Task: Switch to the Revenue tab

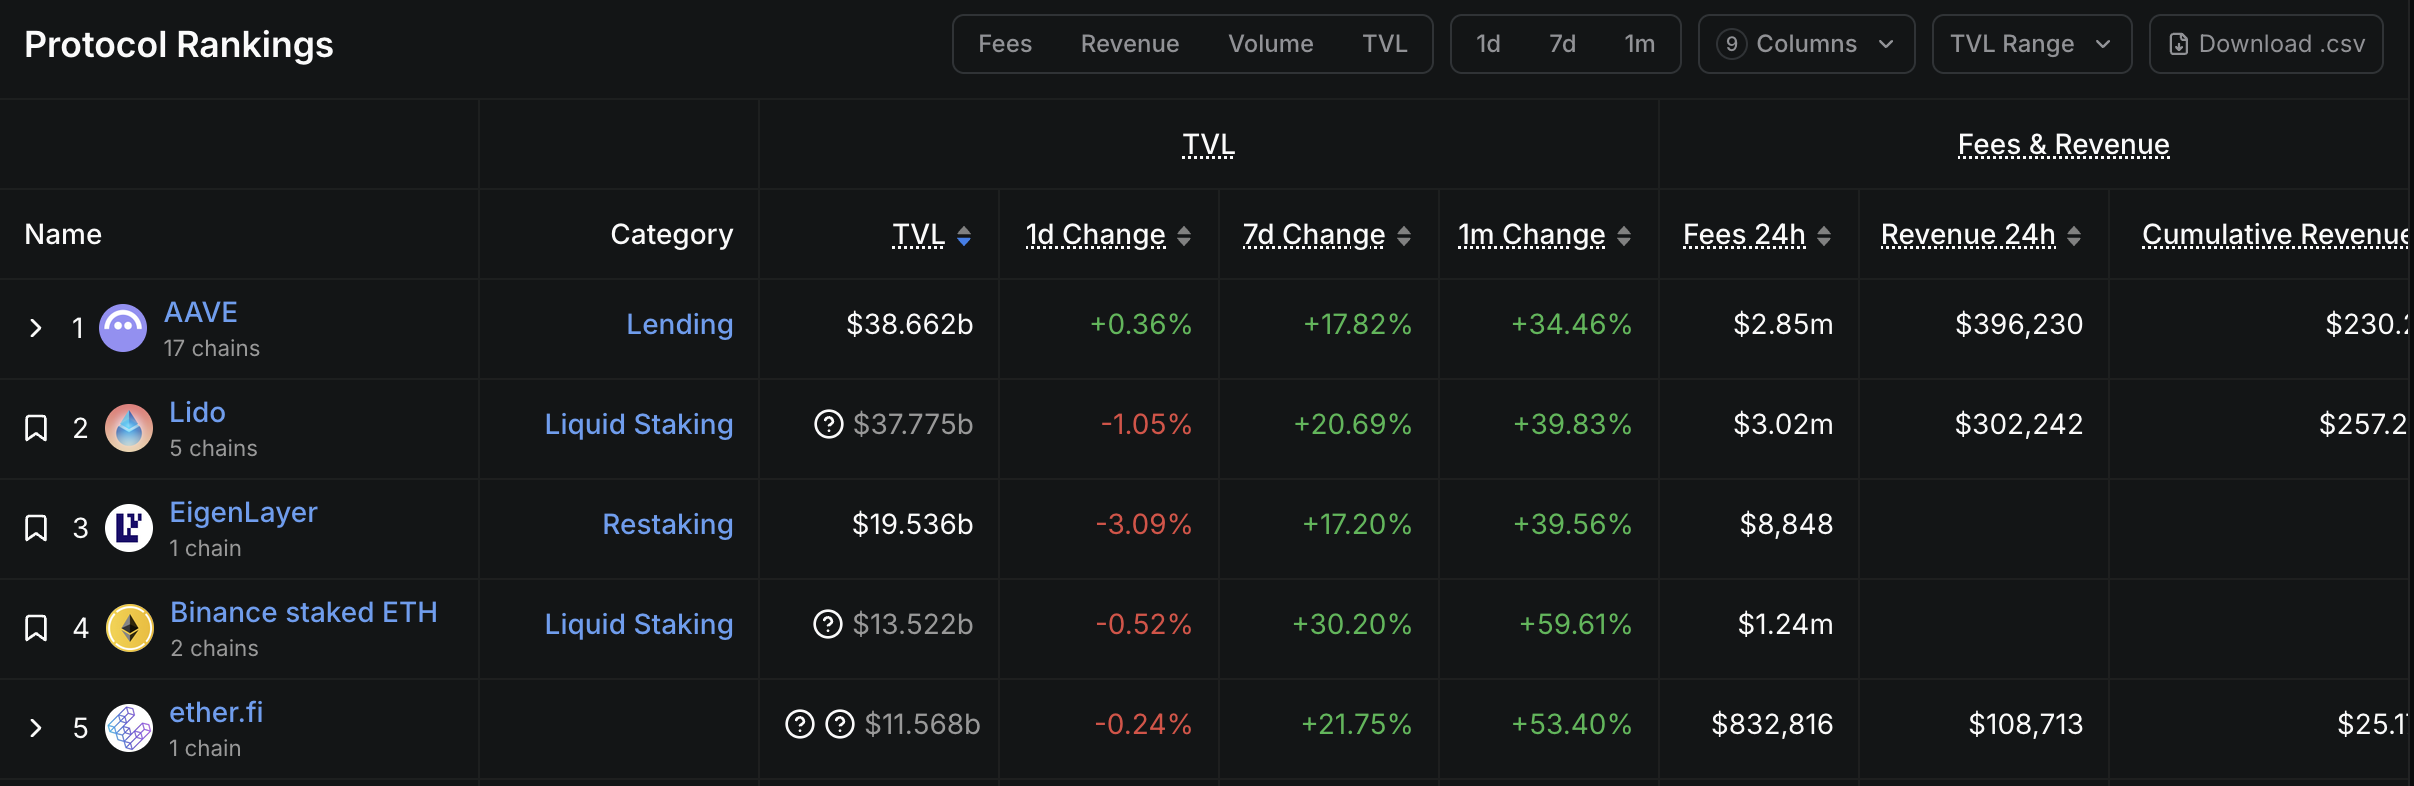Action: click(1129, 44)
